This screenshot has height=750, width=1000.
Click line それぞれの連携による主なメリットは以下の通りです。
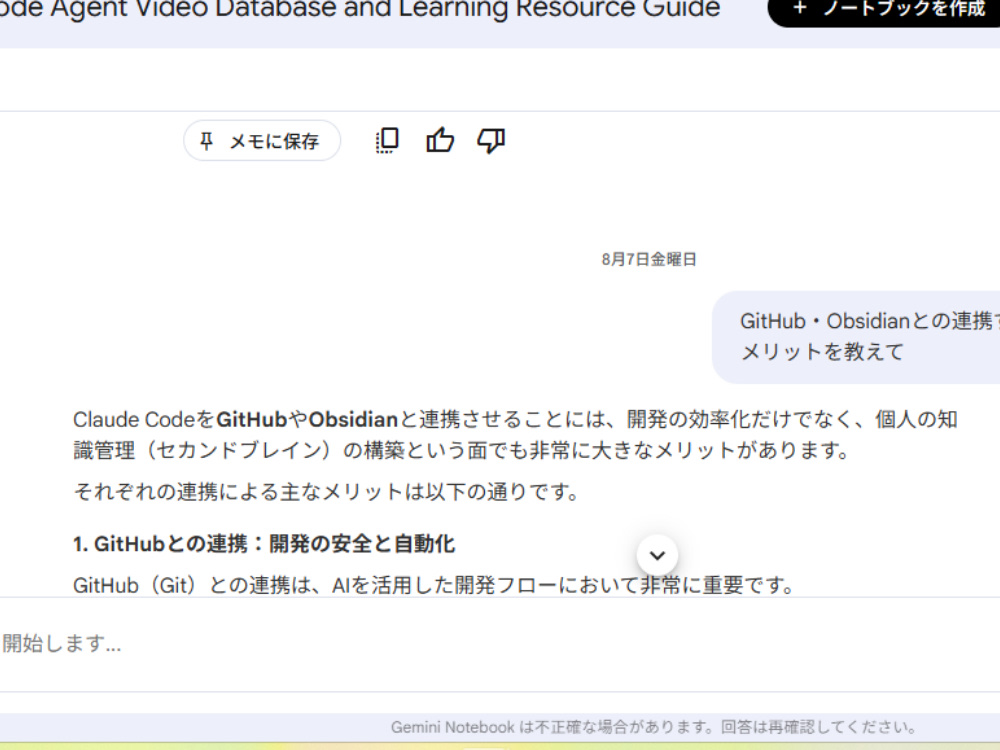pyautogui.click(x=327, y=492)
